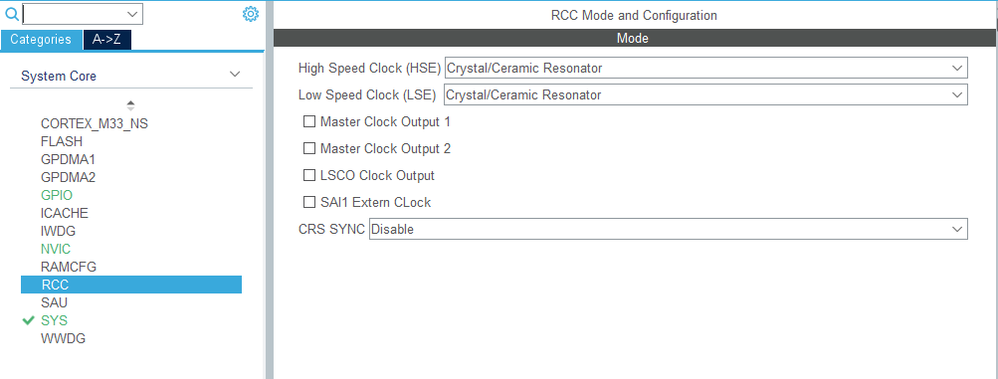Click the sort arrows above peripheral list
Image resolution: width=998 pixels, height=379 pixels.
130,105
